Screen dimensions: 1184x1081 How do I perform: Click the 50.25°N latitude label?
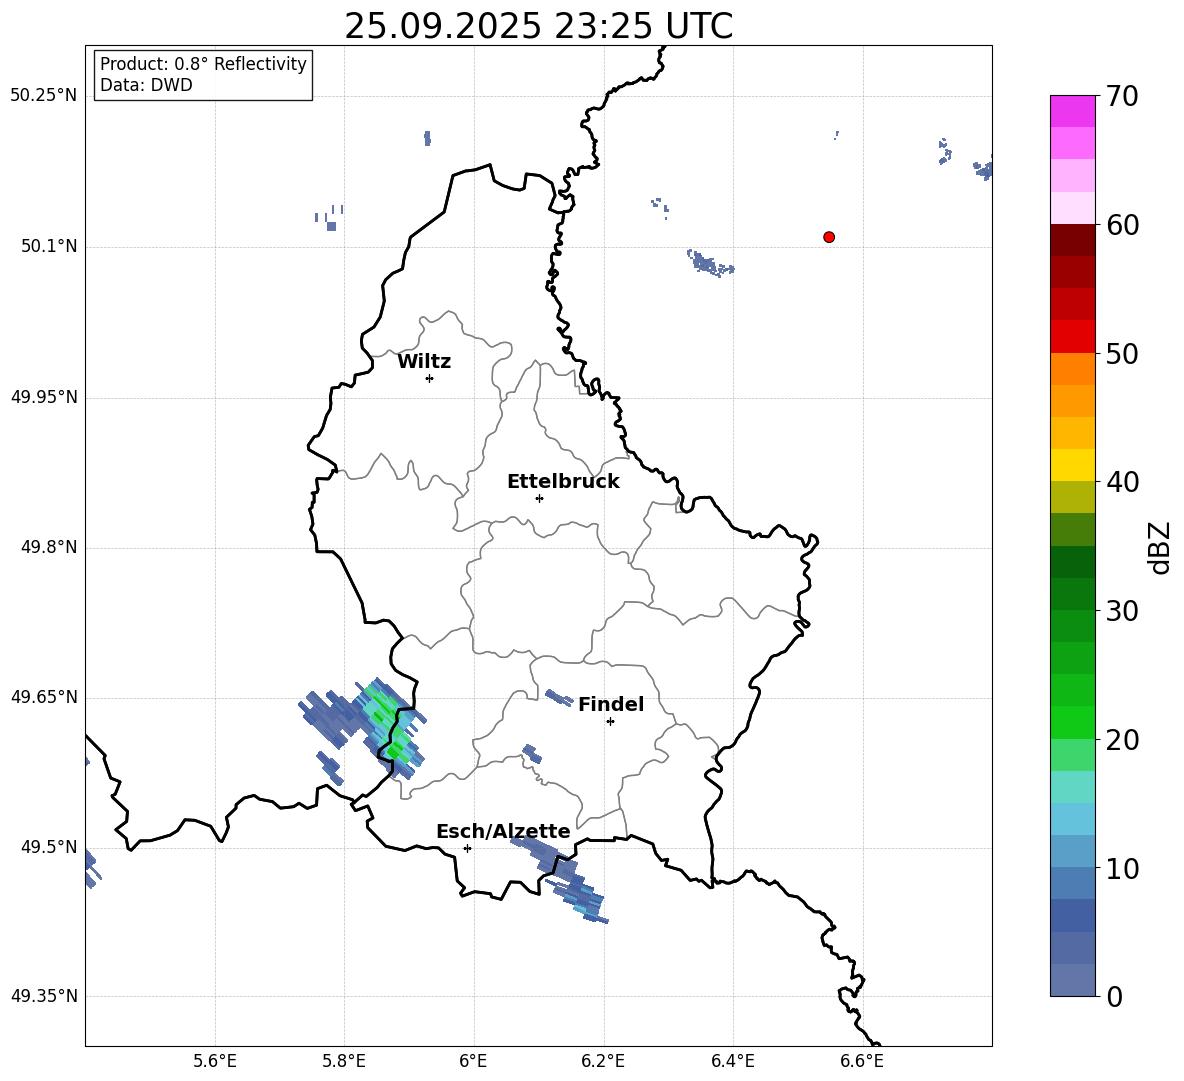pos(44,96)
